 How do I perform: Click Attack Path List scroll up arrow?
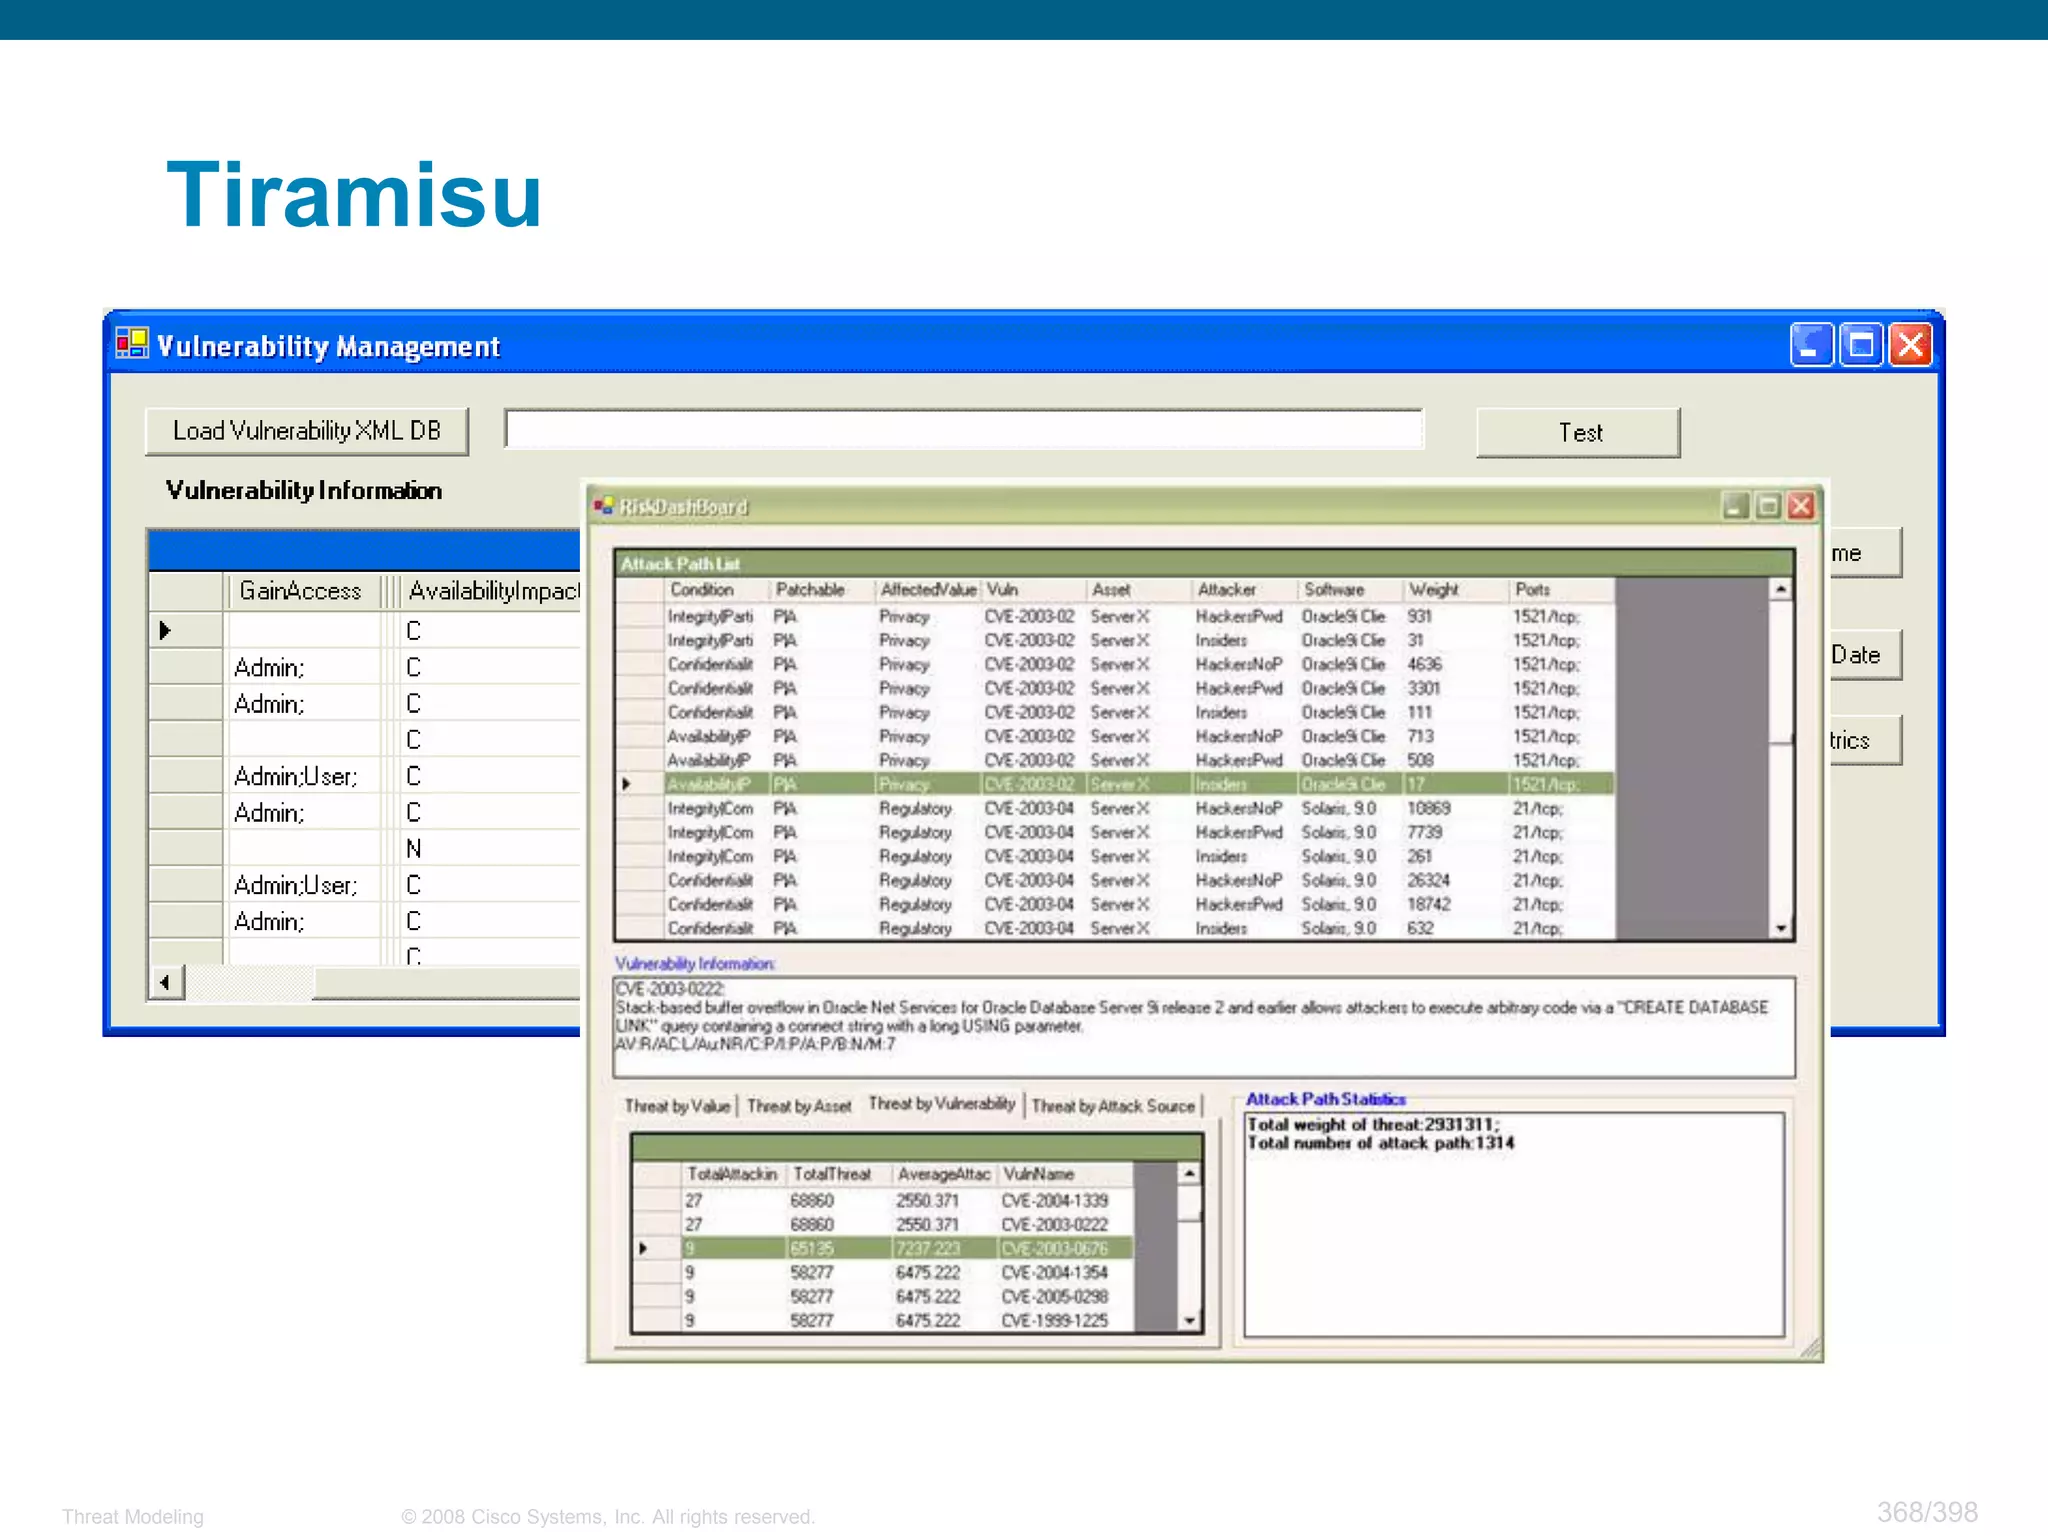click(1781, 590)
